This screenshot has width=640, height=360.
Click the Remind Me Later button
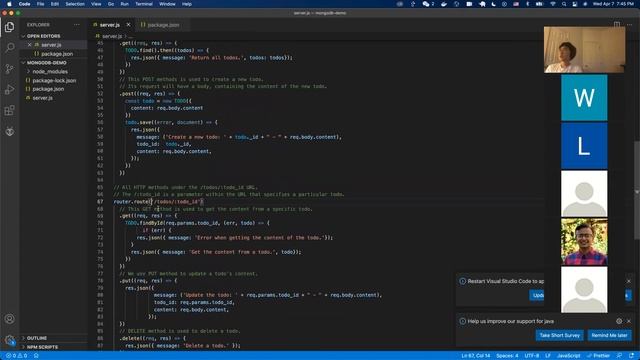[609, 336]
